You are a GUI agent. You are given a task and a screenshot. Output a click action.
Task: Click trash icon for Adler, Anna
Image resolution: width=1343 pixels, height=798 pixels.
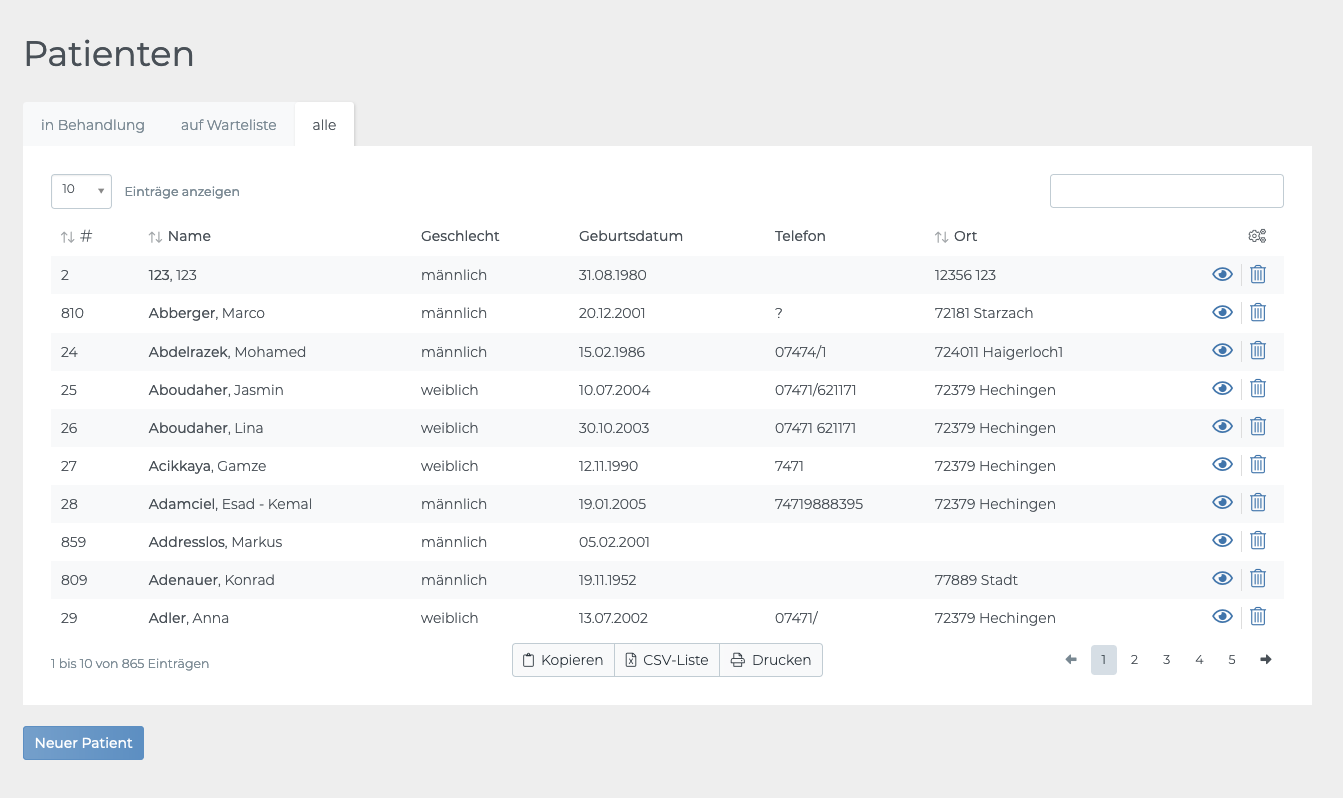click(x=1258, y=617)
